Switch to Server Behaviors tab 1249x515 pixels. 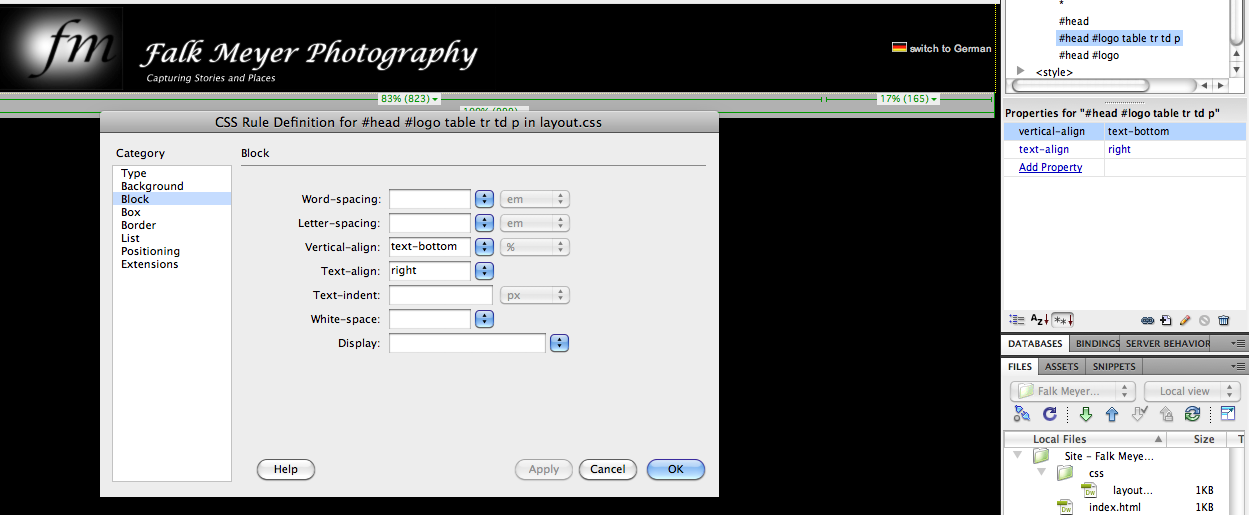coord(1167,343)
